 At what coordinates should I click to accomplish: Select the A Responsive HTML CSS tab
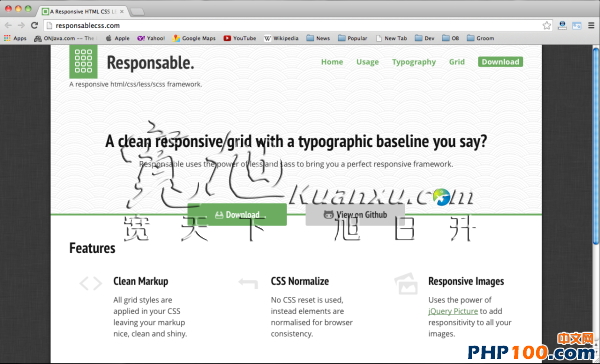82,11
